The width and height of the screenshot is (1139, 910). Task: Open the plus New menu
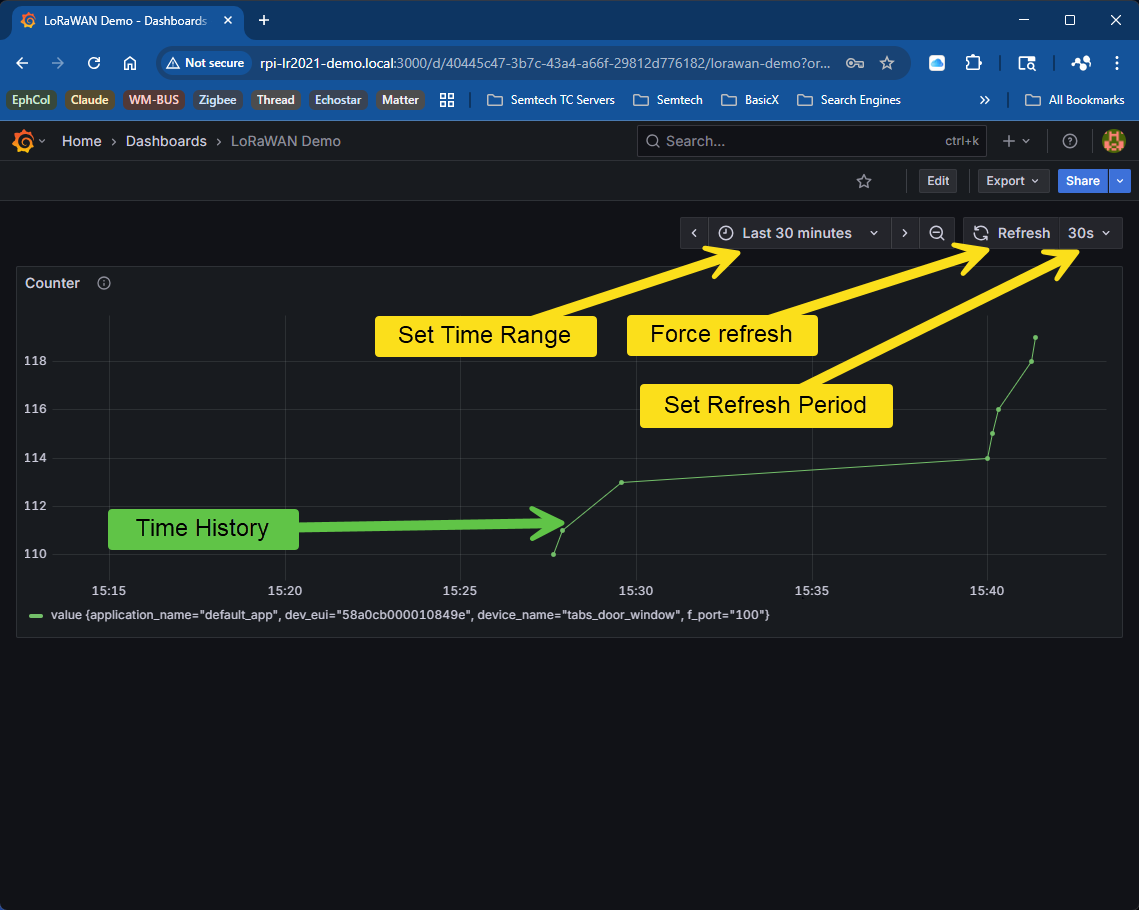tap(1016, 141)
